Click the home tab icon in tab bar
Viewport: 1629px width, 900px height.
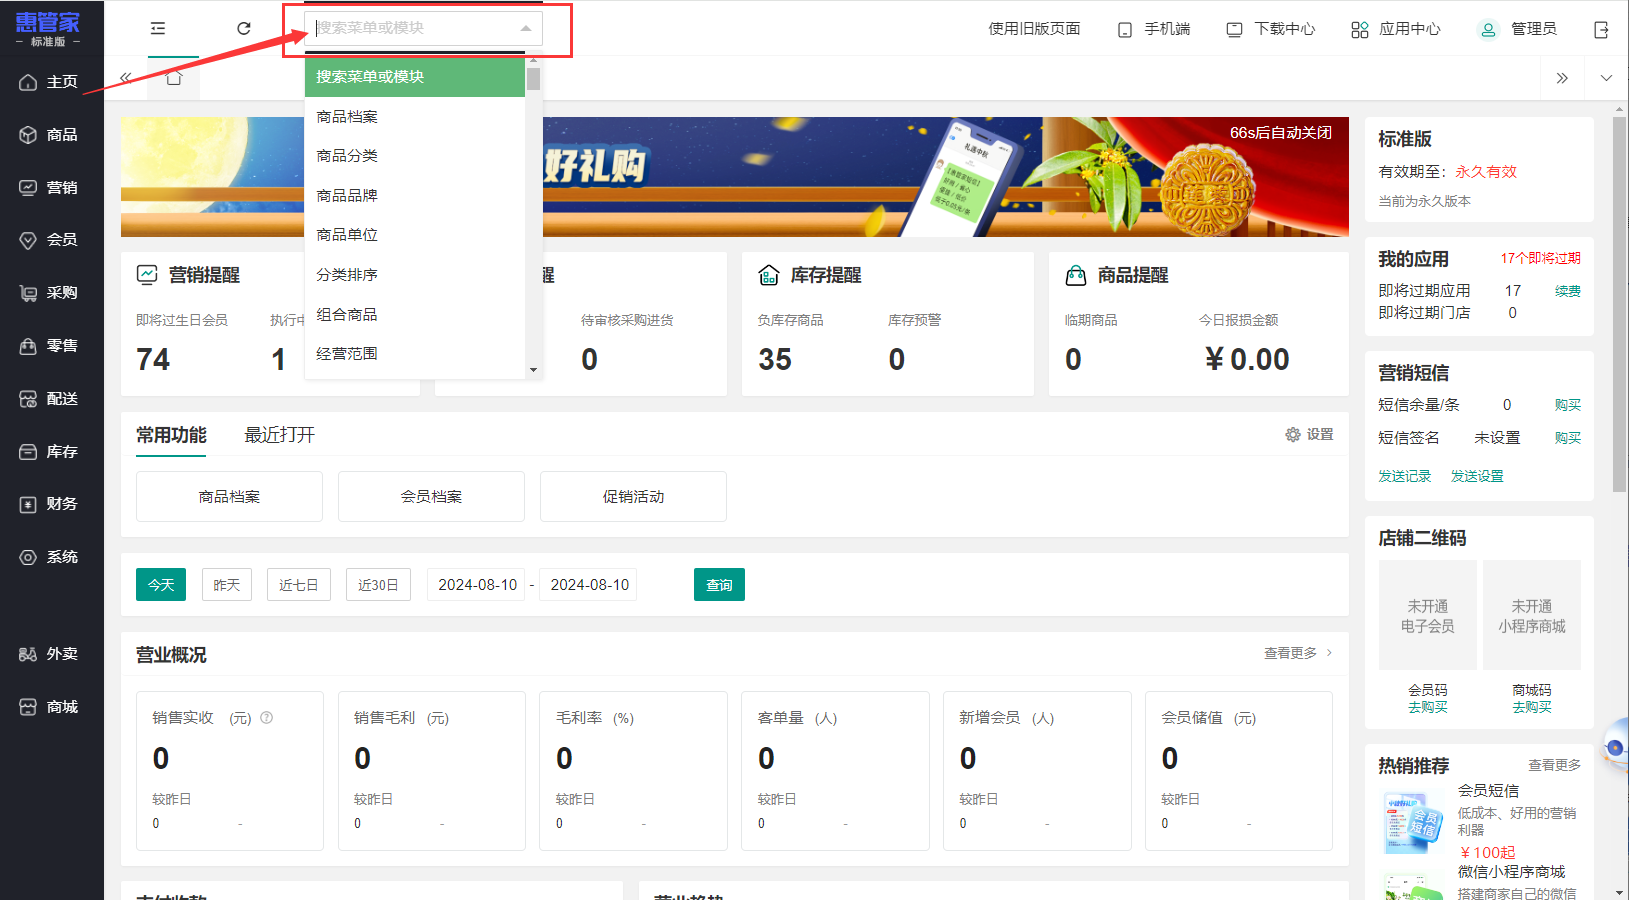[174, 78]
